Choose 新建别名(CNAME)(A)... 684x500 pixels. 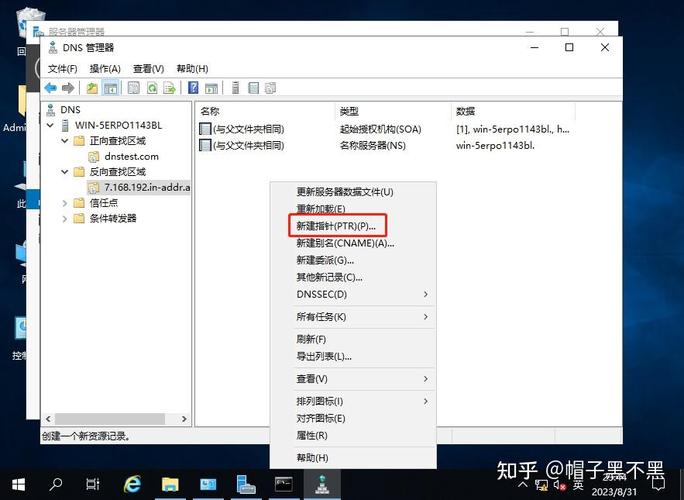coord(353,243)
